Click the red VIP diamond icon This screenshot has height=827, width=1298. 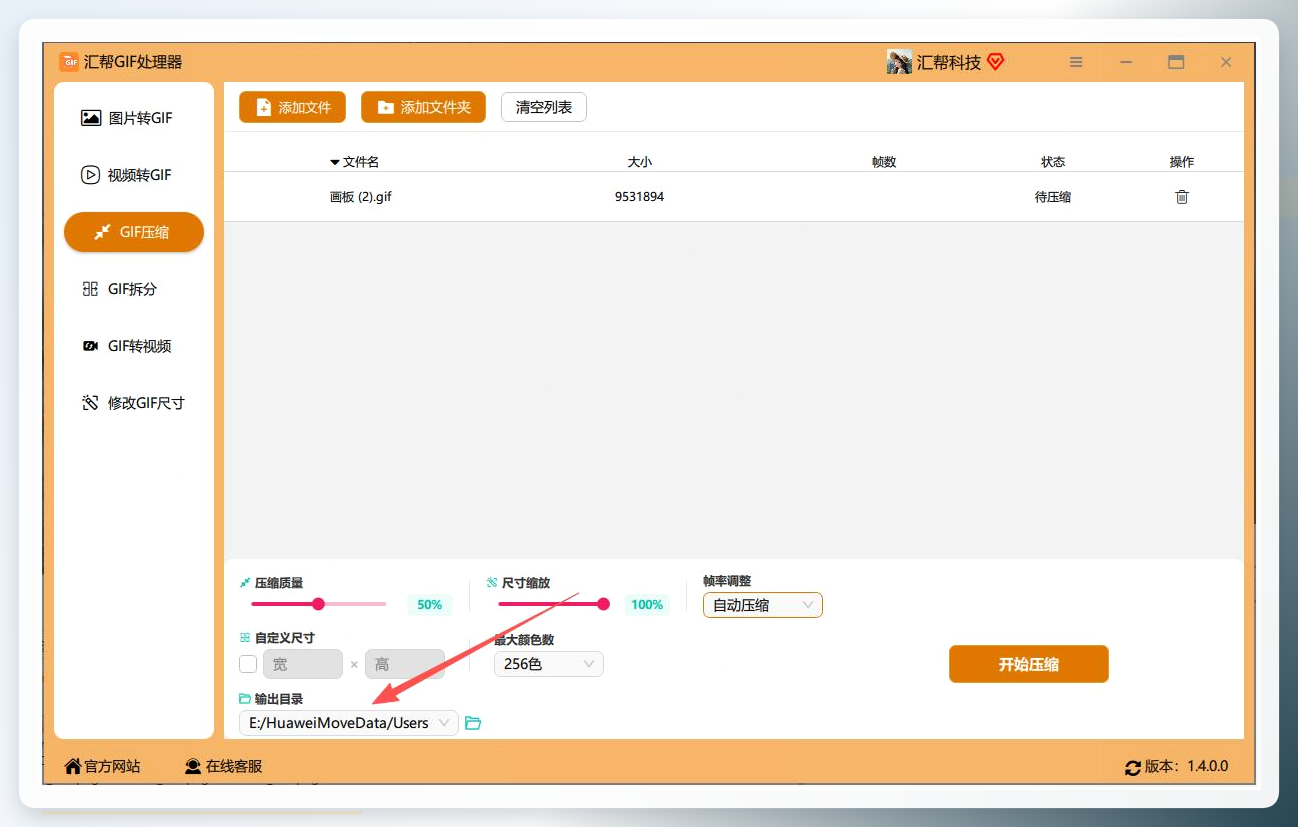[995, 62]
